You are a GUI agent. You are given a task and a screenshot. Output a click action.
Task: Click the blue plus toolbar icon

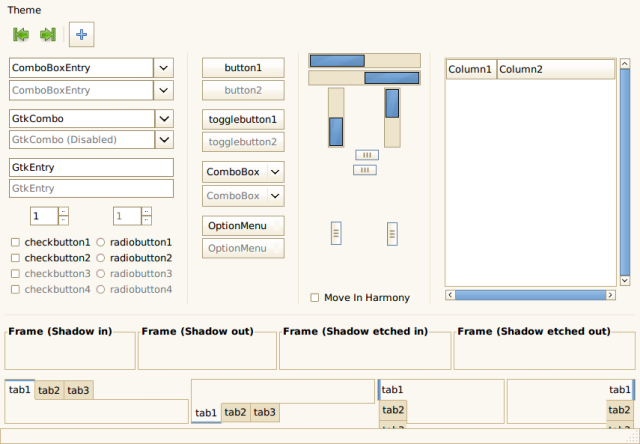coord(82,34)
